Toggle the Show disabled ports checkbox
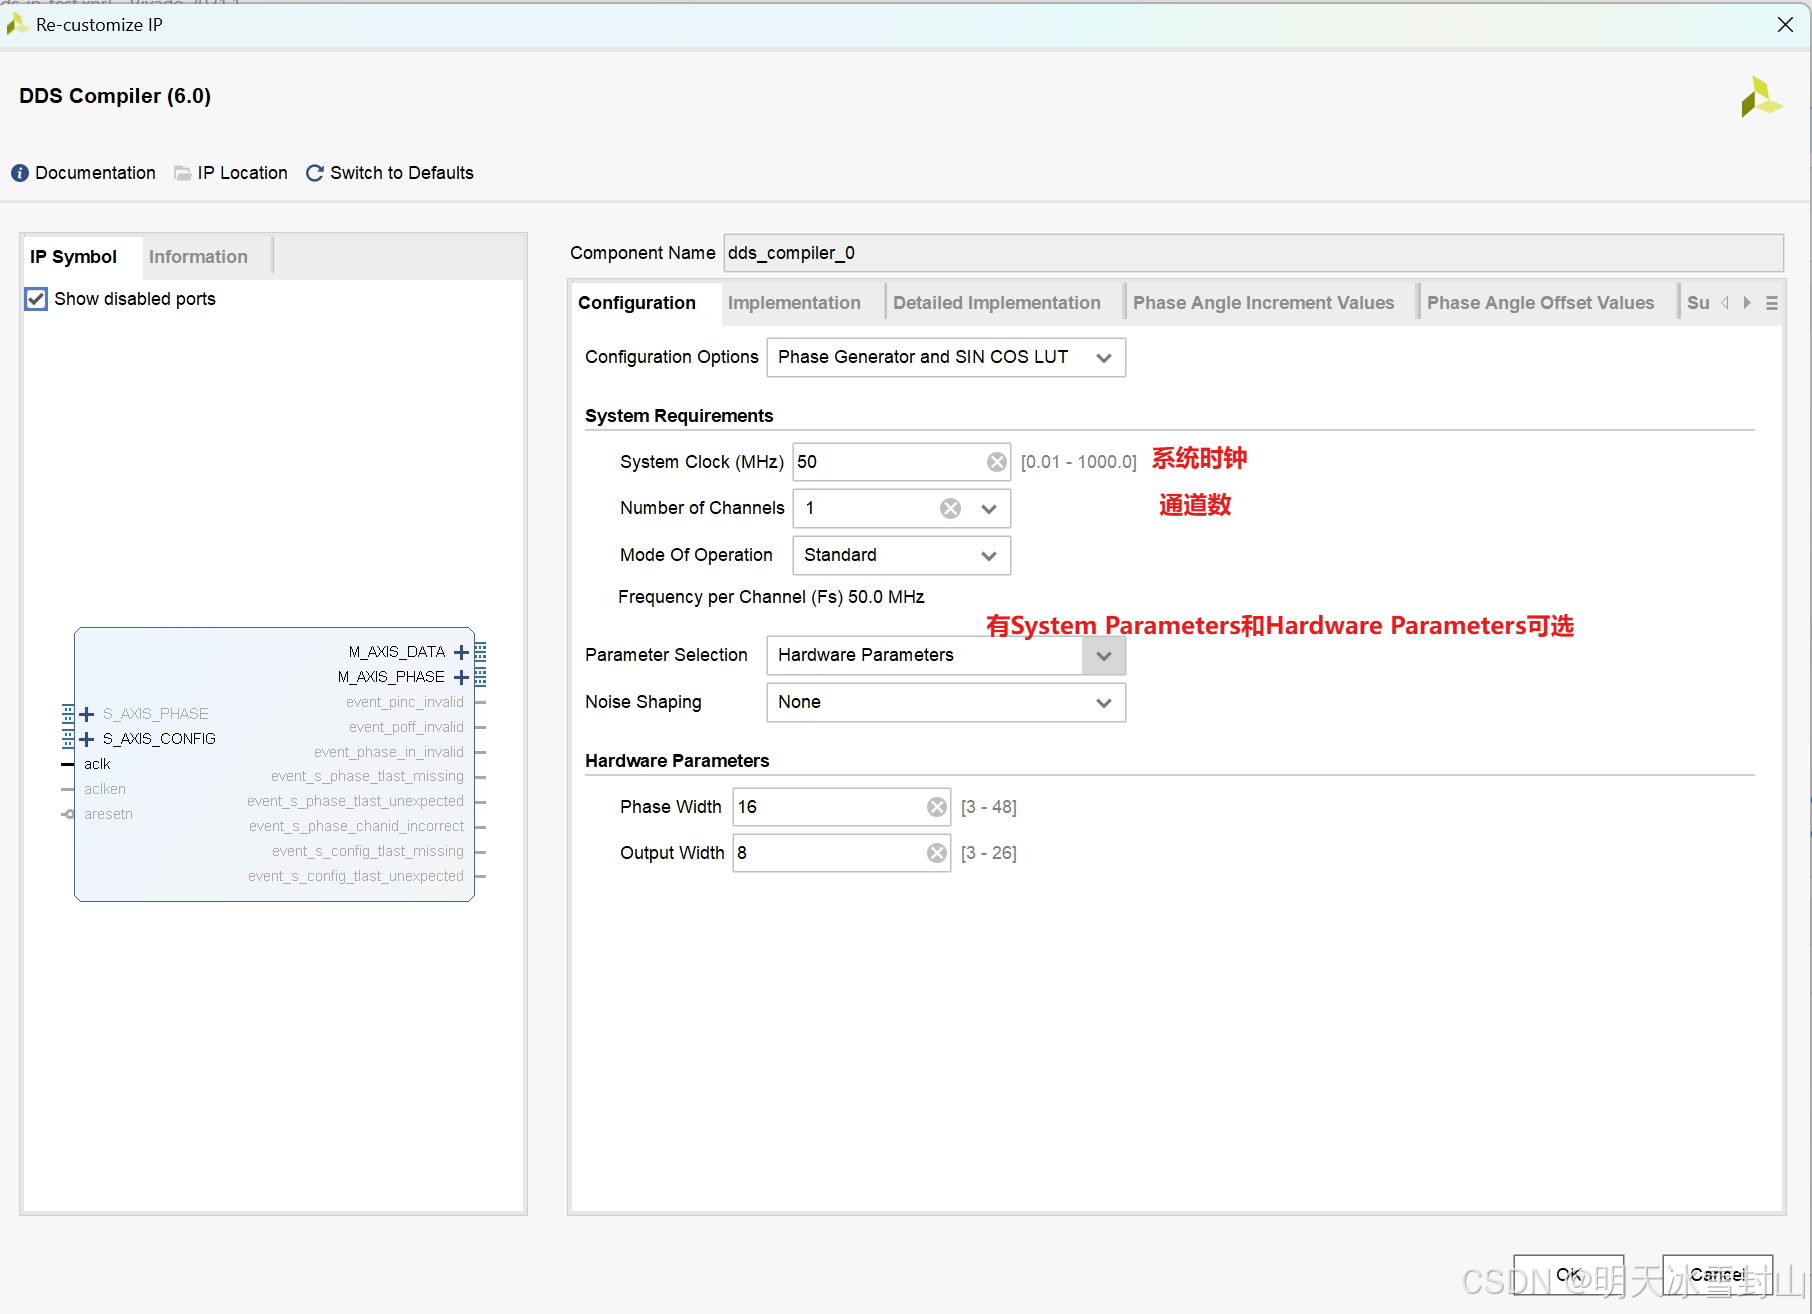 pyautogui.click(x=36, y=299)
